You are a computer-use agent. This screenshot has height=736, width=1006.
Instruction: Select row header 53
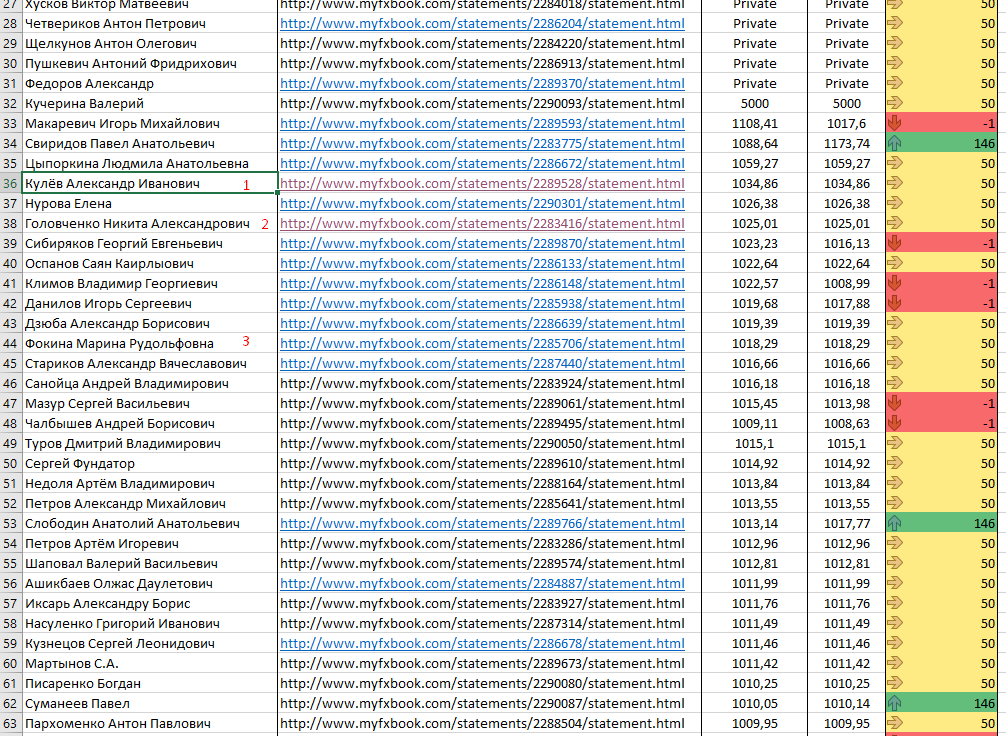tap(10, 524)
